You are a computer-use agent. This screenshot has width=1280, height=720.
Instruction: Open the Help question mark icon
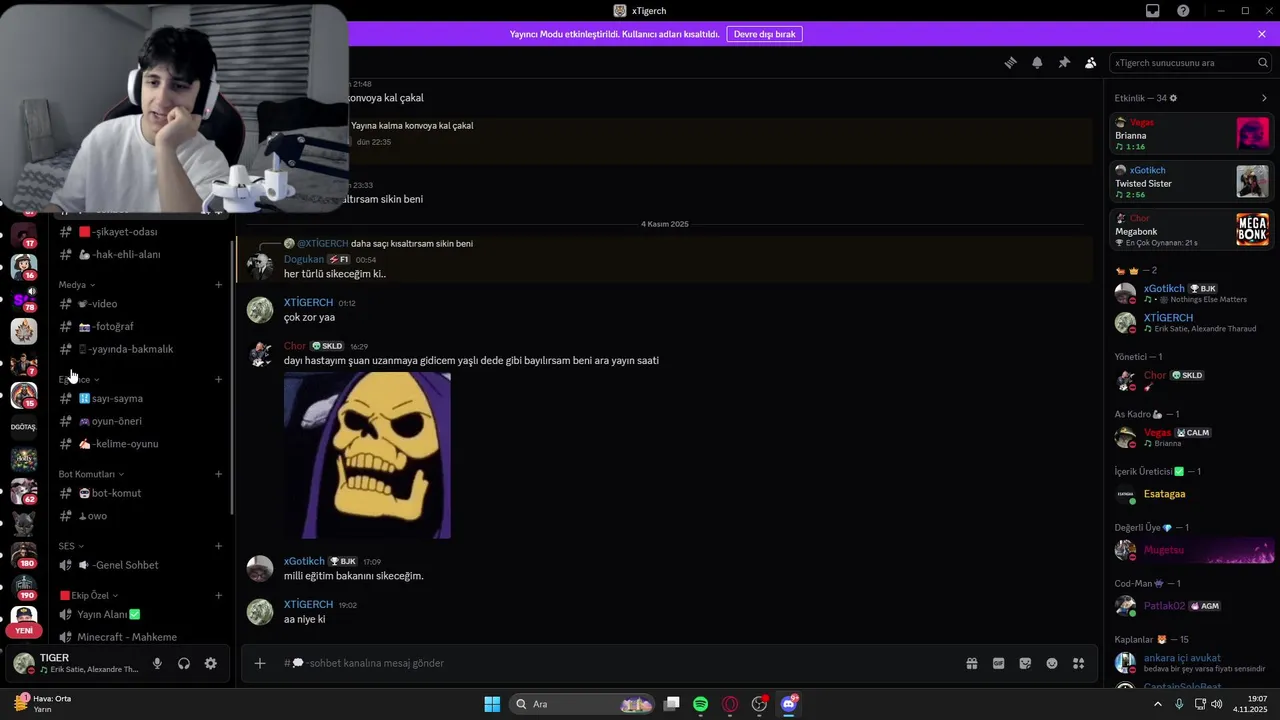pos(1183,11)
